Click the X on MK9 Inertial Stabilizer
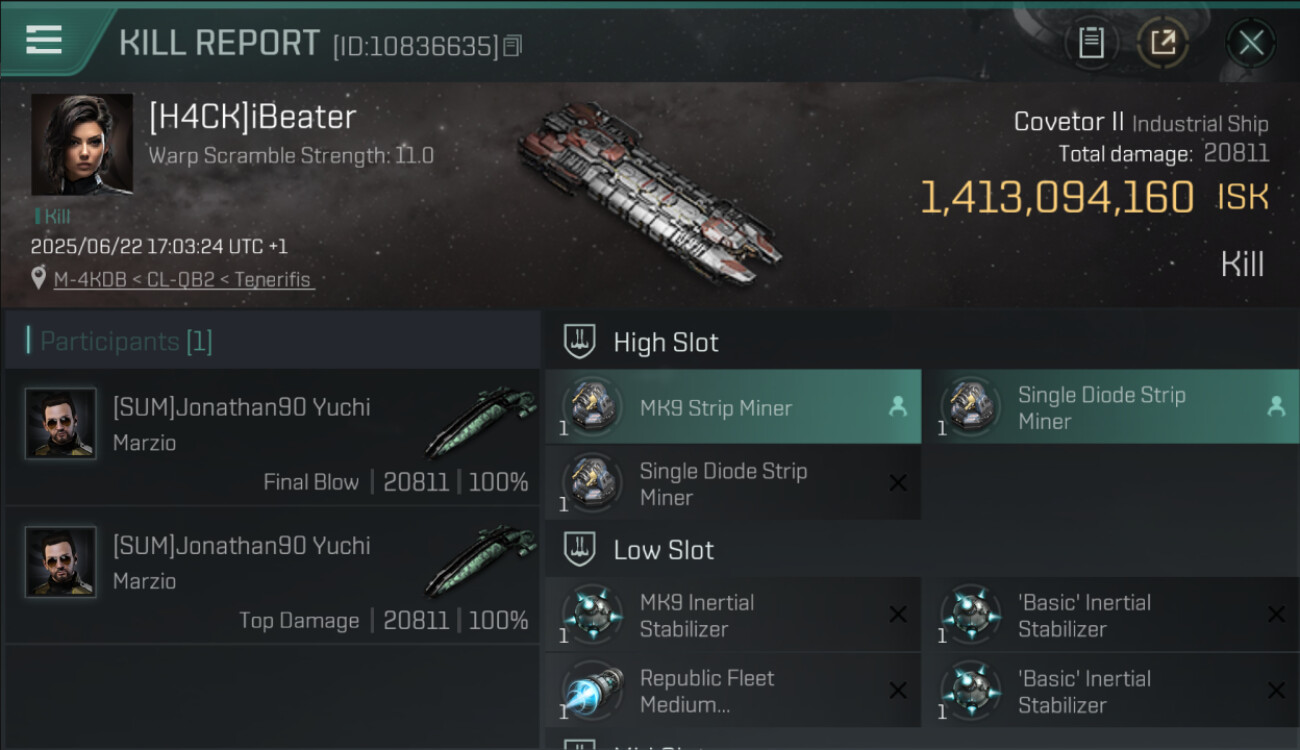The image size is (1300, 750). click(898, 615)
